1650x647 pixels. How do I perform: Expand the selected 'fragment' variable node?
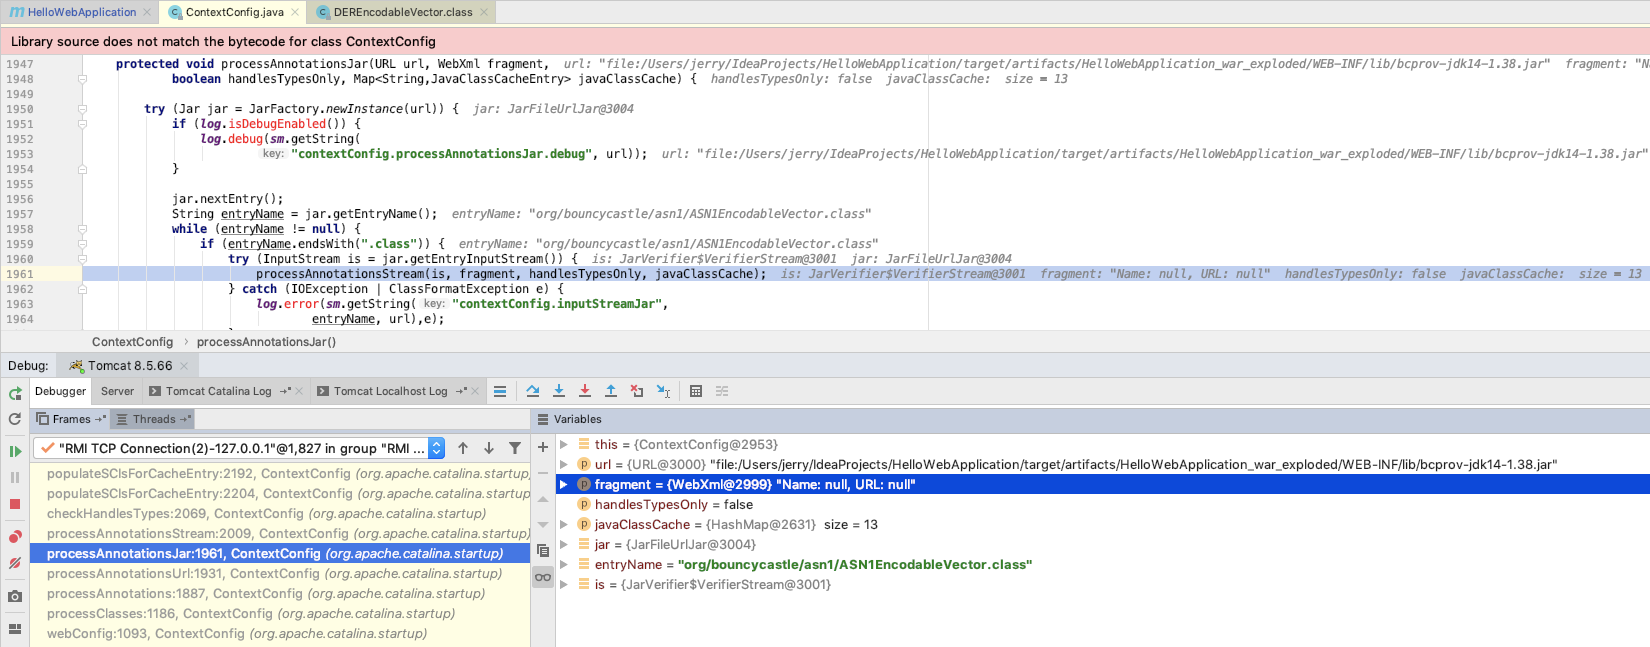[x=564, y=484]
